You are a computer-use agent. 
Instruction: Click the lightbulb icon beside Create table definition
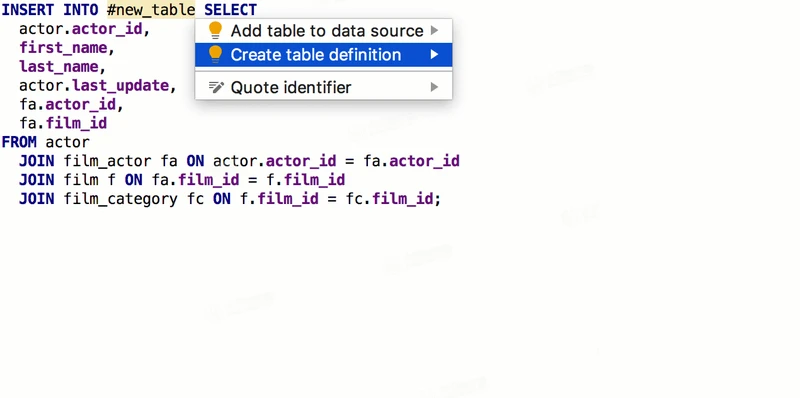215,55
